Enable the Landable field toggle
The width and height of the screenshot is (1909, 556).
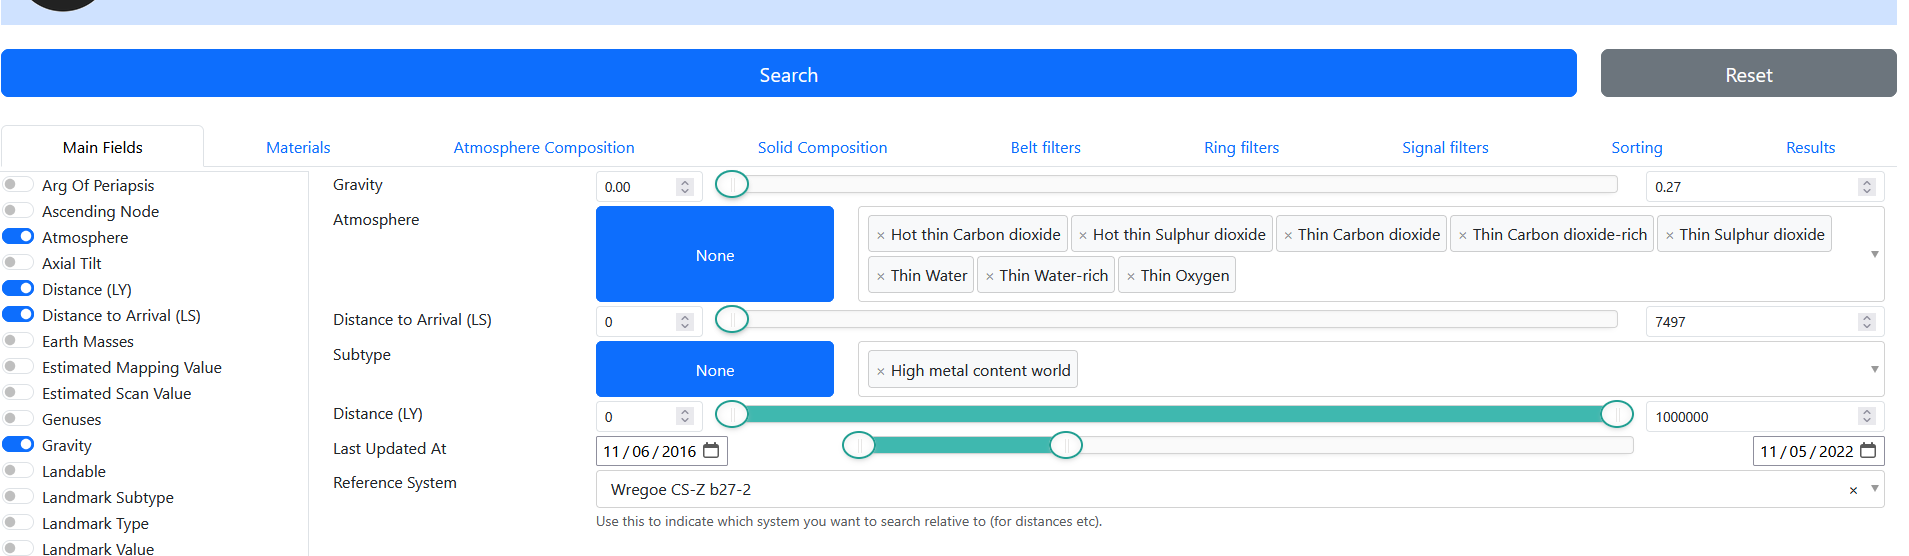point(18,471)
